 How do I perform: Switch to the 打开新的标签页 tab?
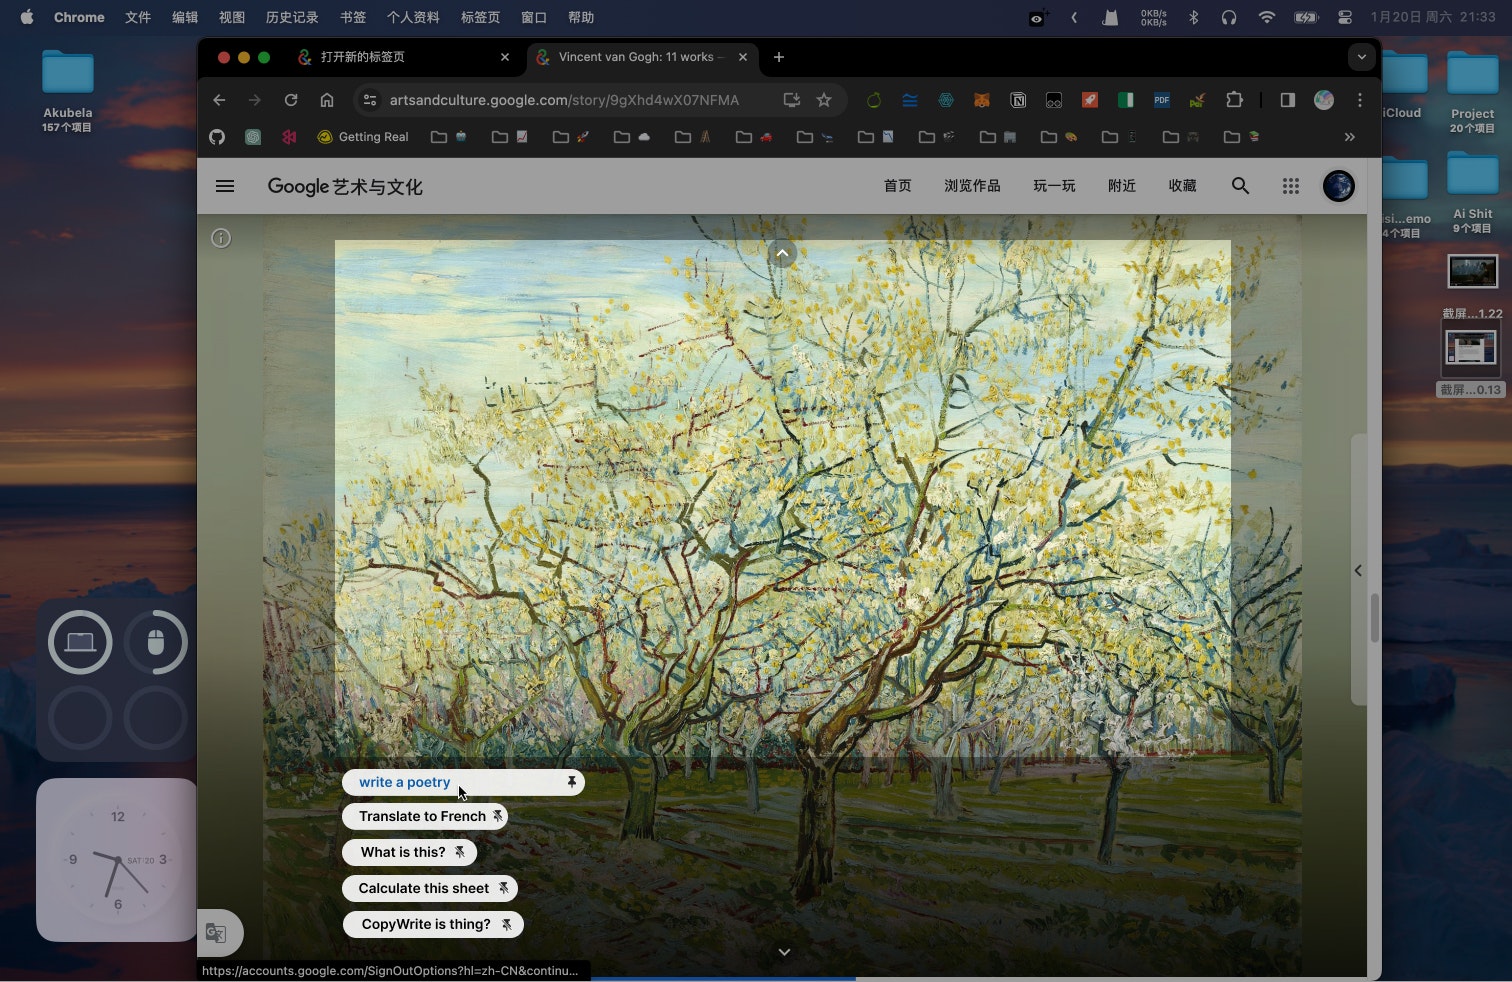click(405, 57)
